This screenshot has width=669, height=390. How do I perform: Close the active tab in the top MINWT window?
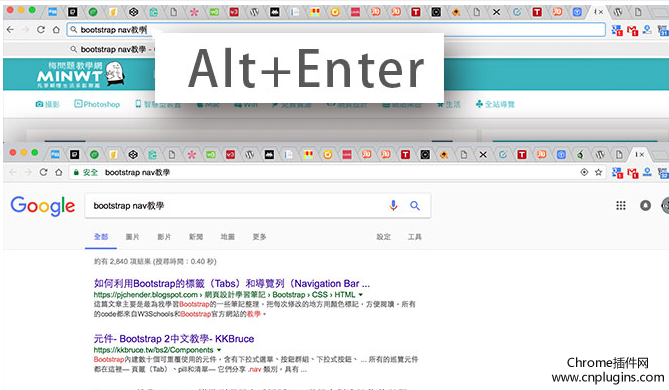[601, 12]
